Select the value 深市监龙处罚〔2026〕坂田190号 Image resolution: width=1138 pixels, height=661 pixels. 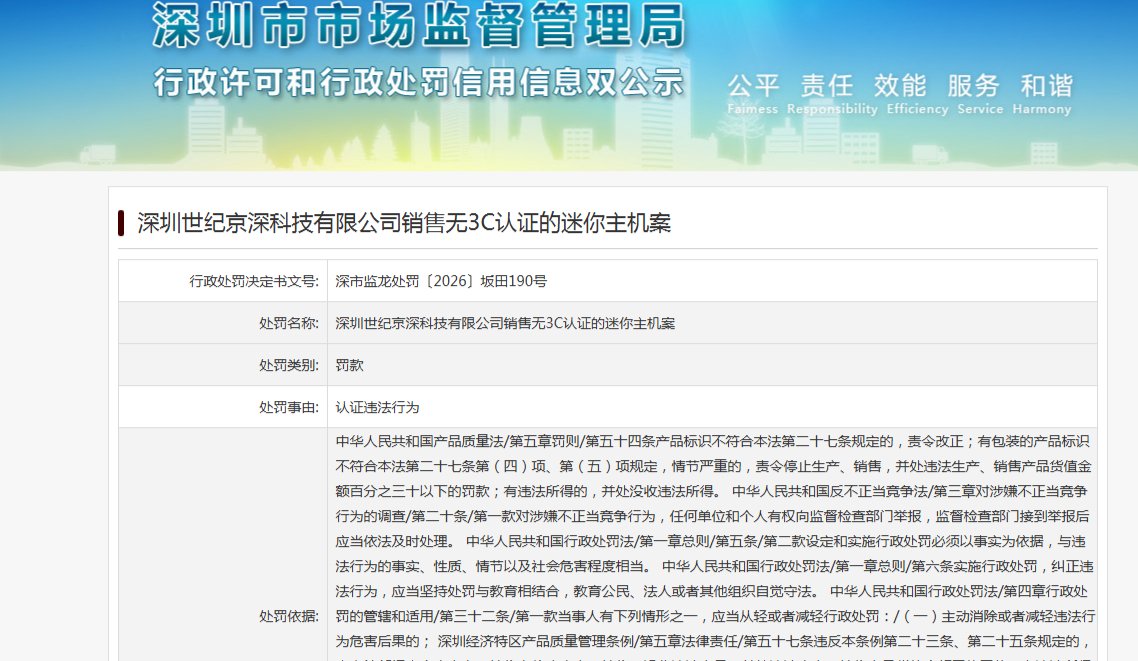(441, 281)
